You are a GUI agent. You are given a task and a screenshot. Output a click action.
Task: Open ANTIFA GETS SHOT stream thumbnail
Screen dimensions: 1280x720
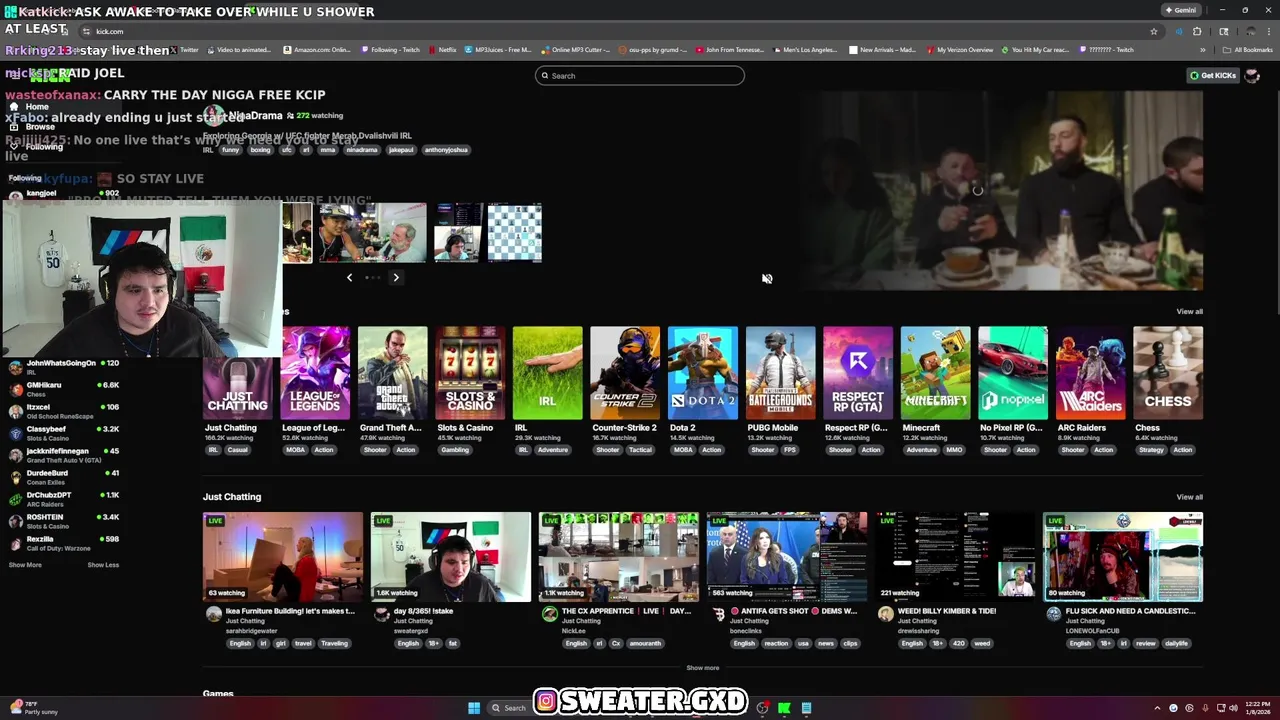coord(787,557)
